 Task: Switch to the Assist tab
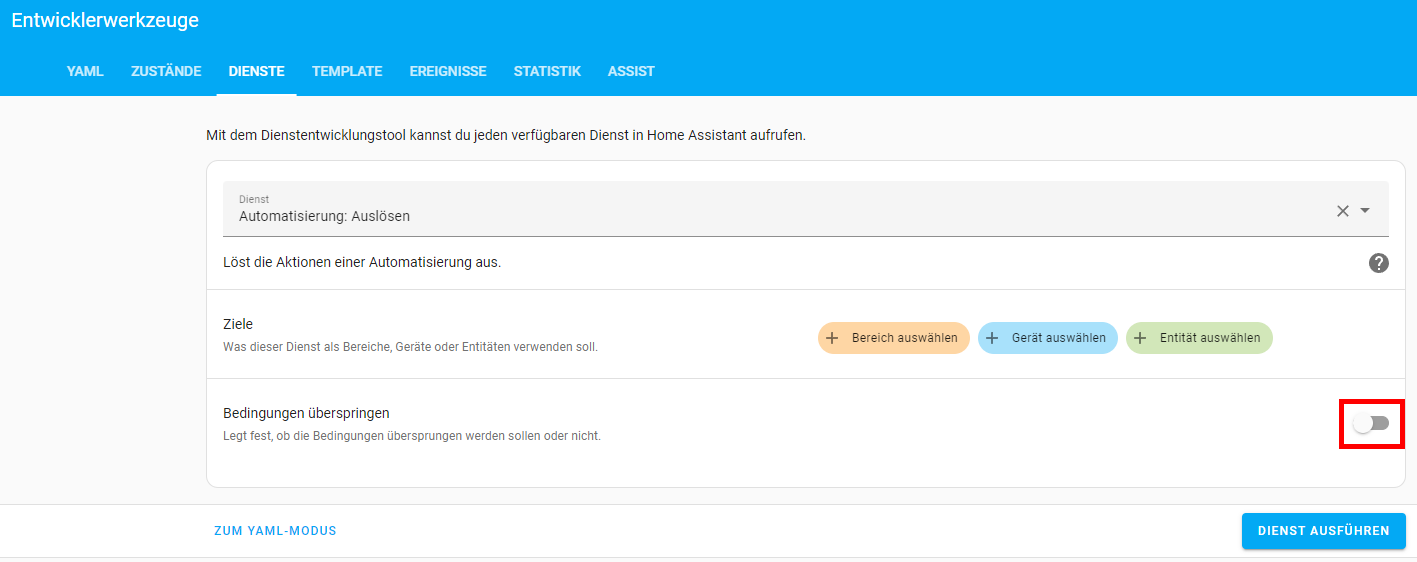click(631, 71)
